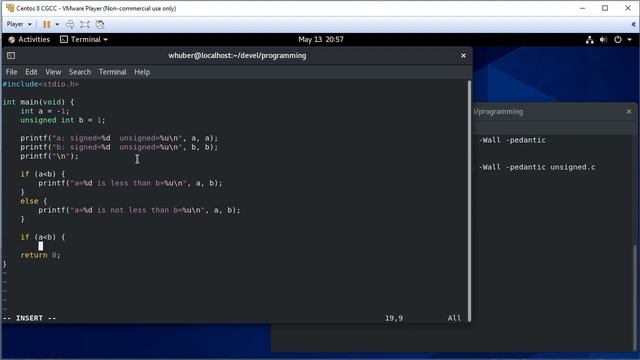Open the Edit menu in terminal
This screenshot has height=360, width=640.
click(31, 72)
